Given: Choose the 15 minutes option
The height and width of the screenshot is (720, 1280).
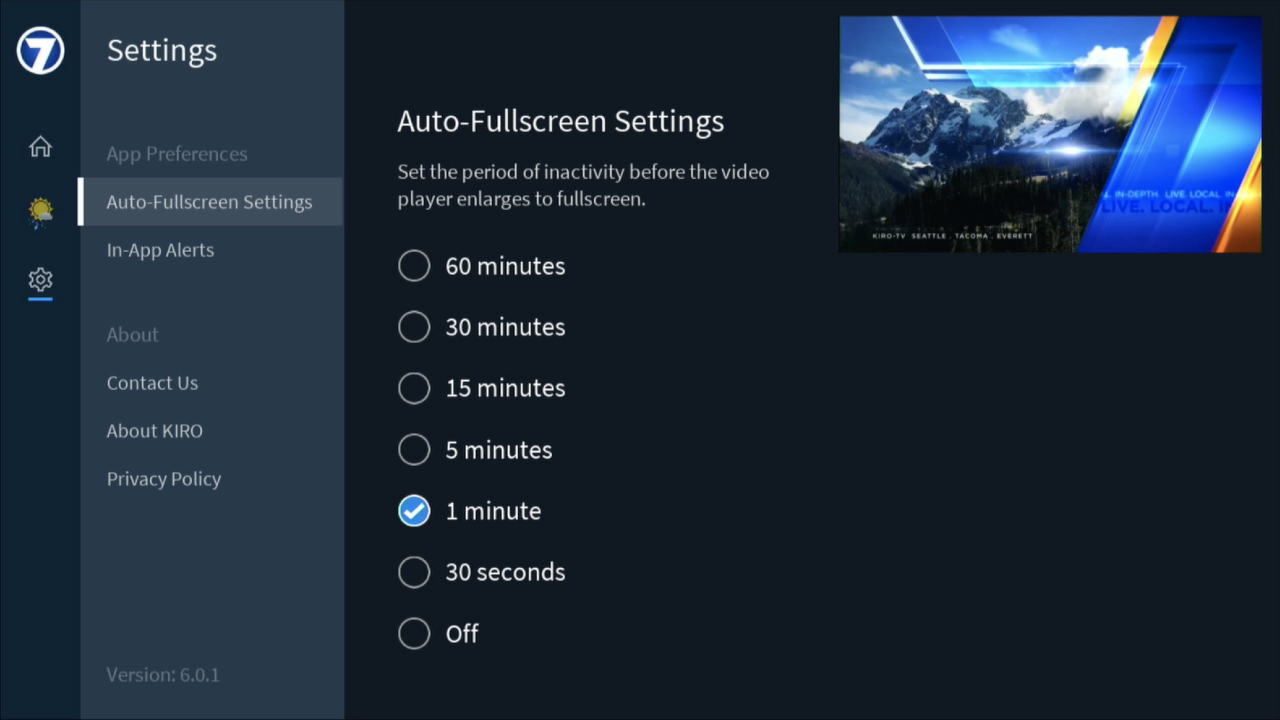Looking at the screenshot, I should 414,388.
